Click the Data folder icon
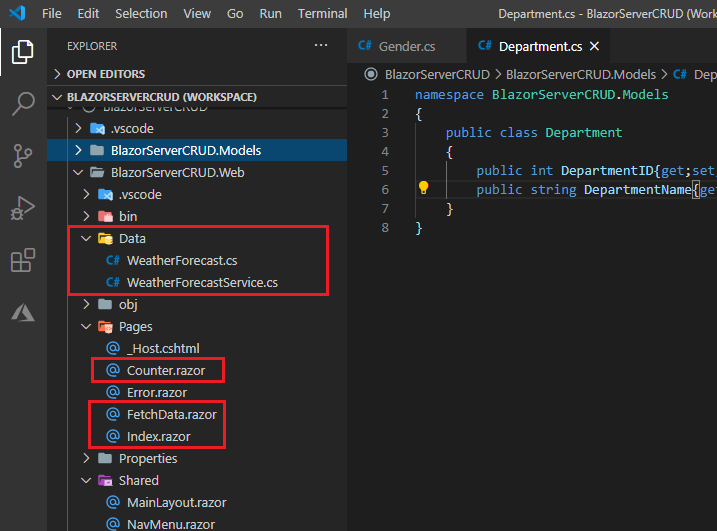Image resolution: width=717 pixels, height=531 pixels. [105, 239]
